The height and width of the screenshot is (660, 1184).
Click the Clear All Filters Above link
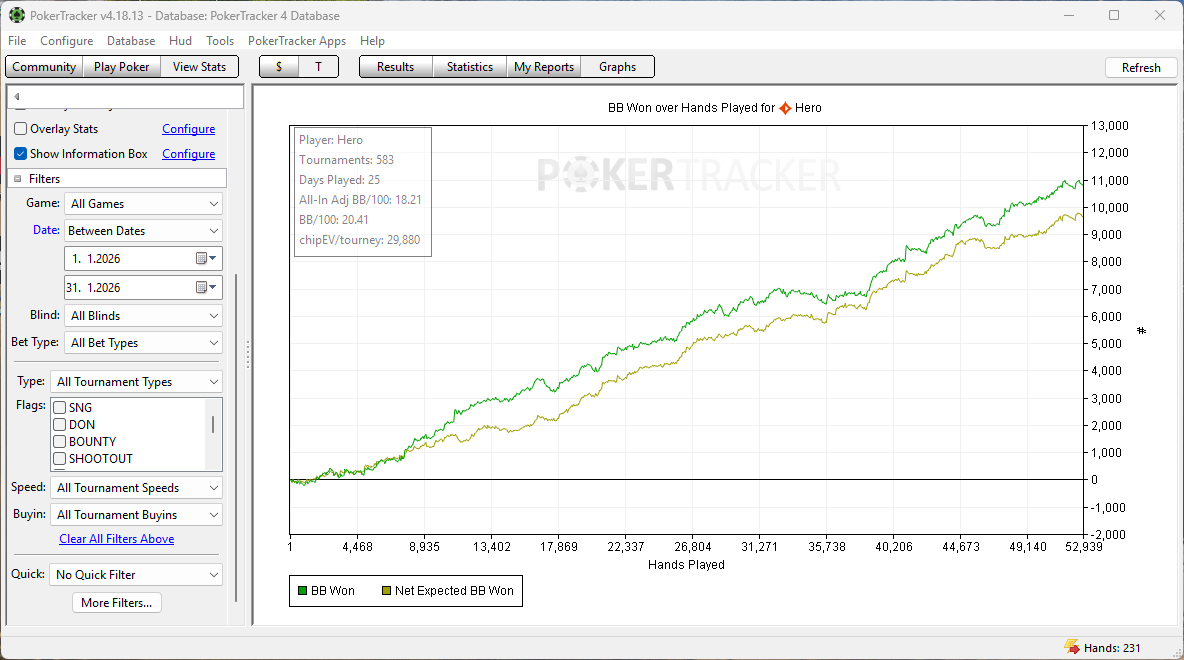coord(116,539)
